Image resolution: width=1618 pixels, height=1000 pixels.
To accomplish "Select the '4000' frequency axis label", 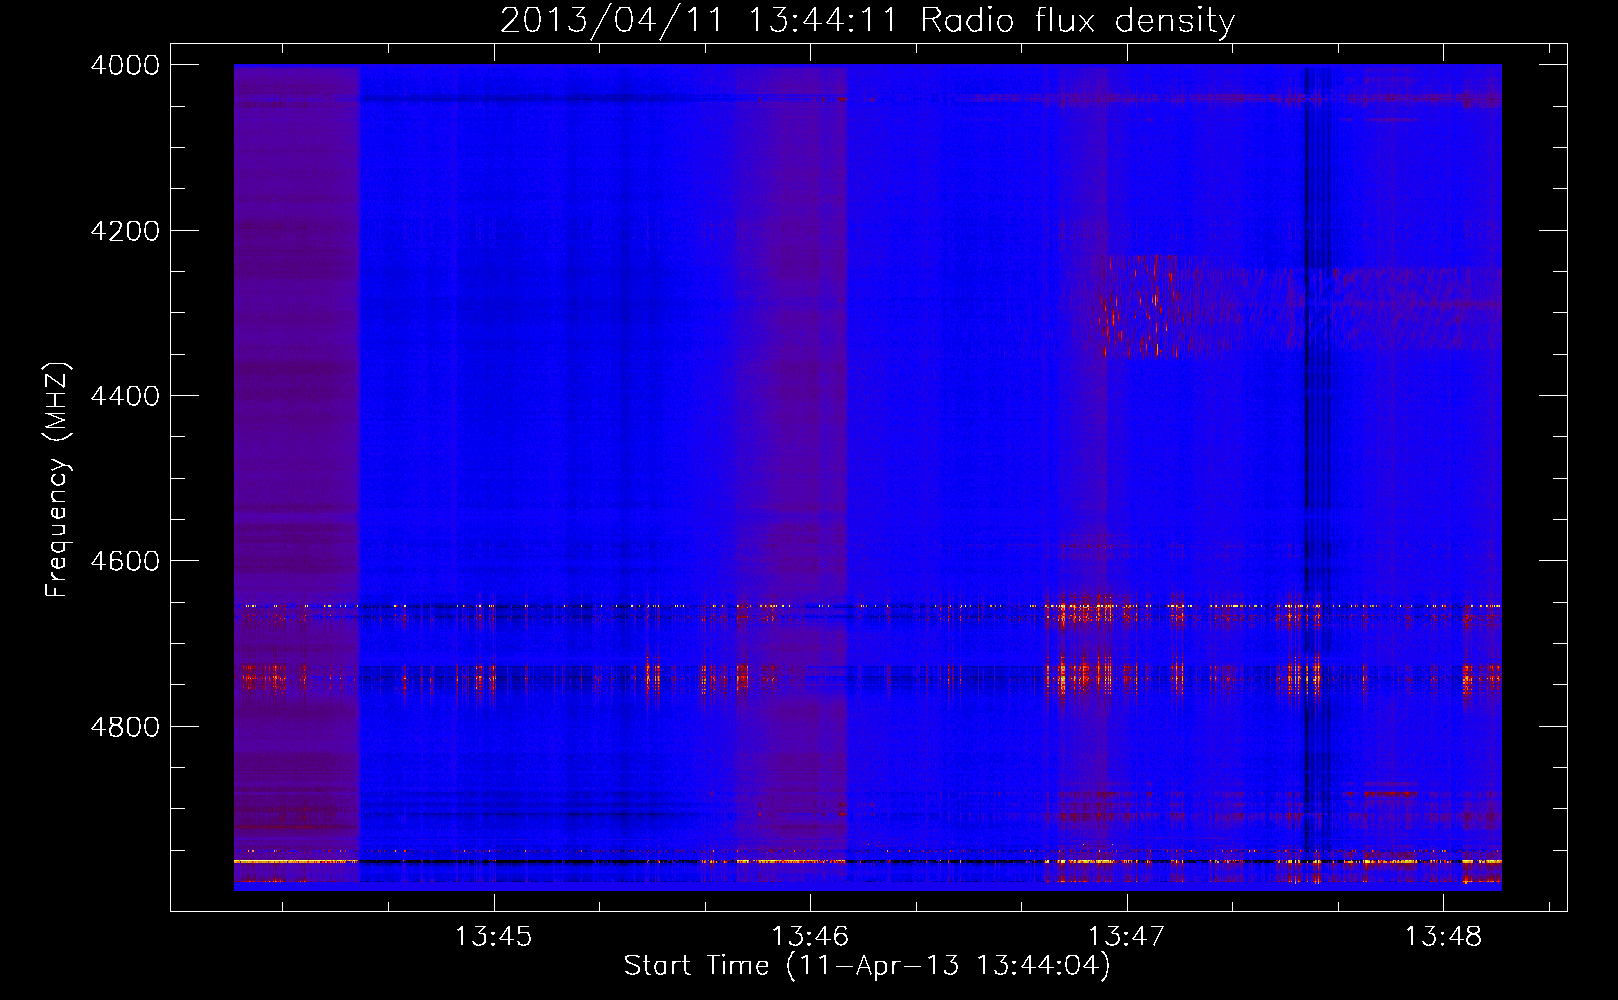I will click(124, 65).
